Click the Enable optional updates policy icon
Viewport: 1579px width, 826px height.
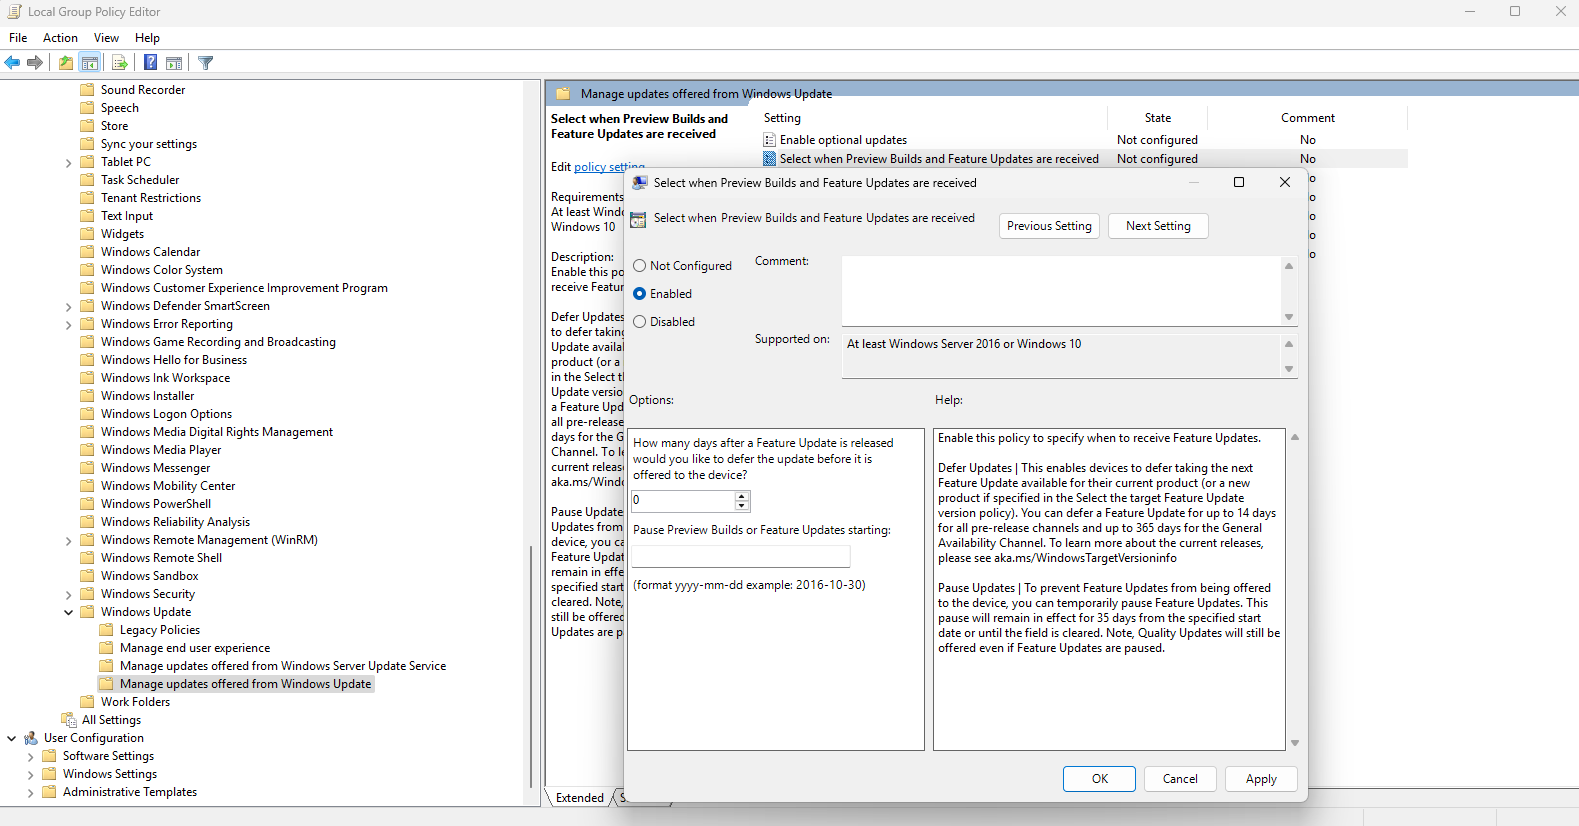(770, 140)
